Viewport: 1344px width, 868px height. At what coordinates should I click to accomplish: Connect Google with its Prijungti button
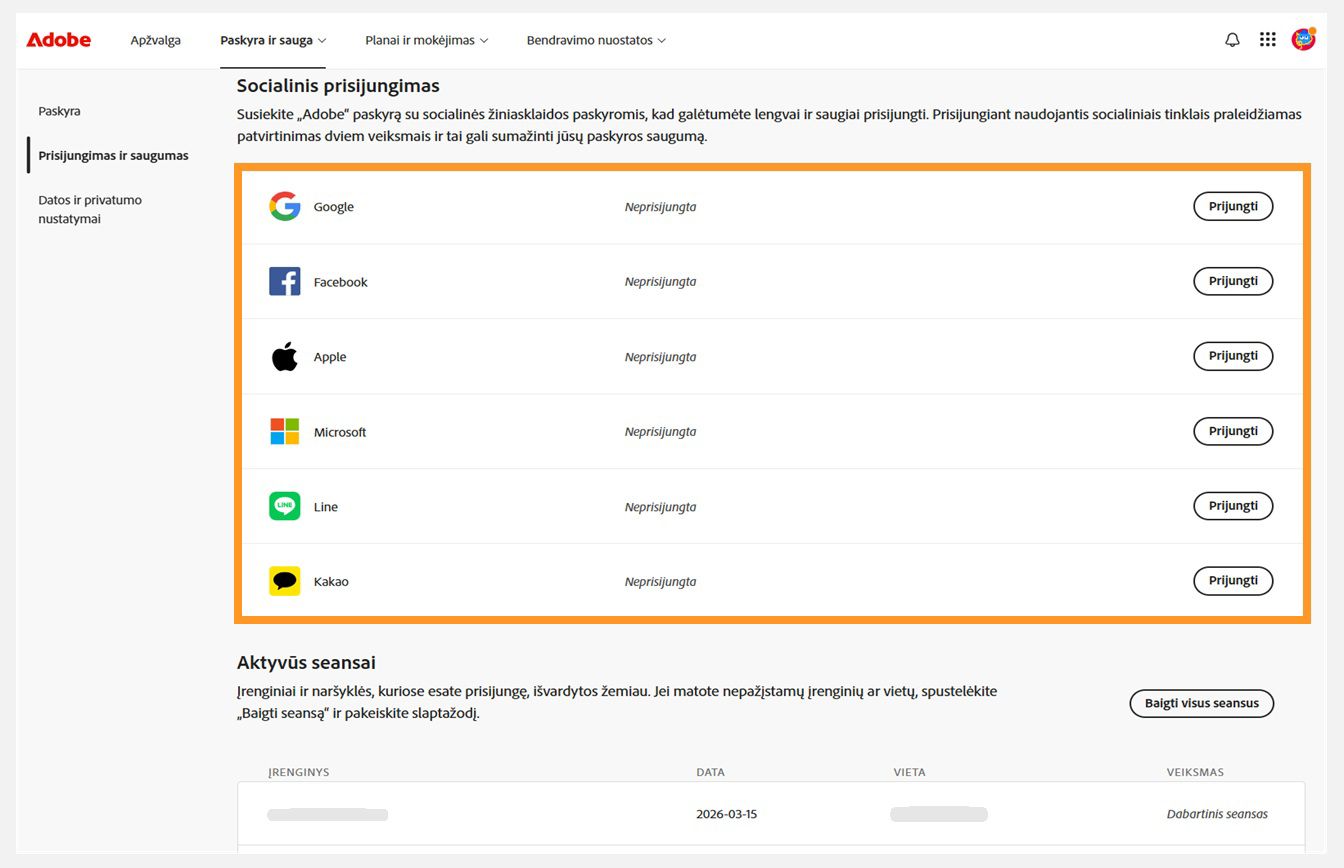coord(1233,206)
